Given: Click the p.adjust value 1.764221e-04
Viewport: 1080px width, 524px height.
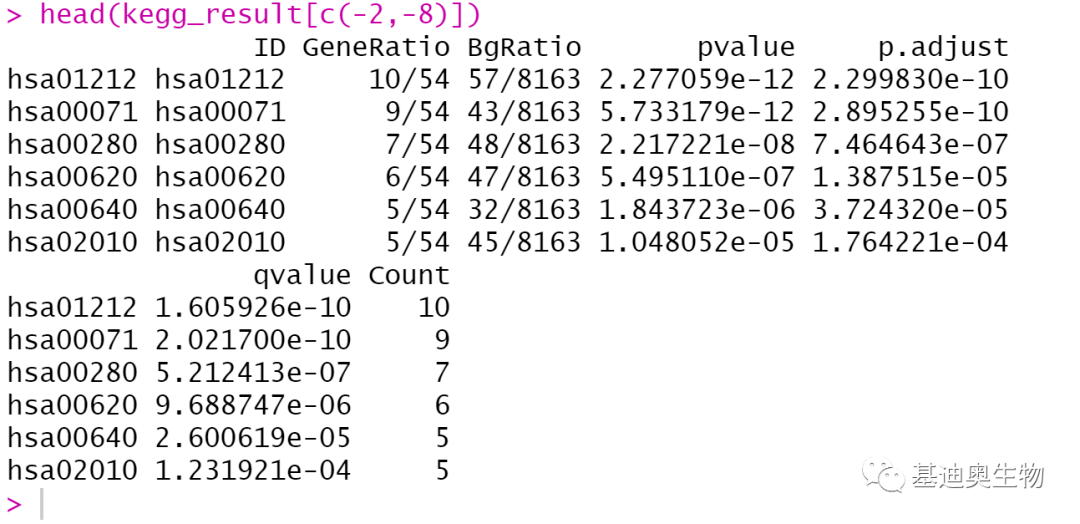Looking at the screenshot, I should [910, 242].
